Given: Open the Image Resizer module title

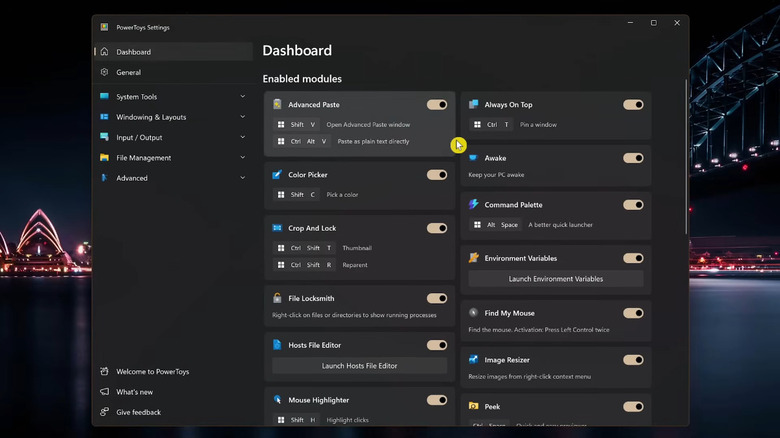Looking at the screenshot, I should pyautogui.click(x=507, y=360).
